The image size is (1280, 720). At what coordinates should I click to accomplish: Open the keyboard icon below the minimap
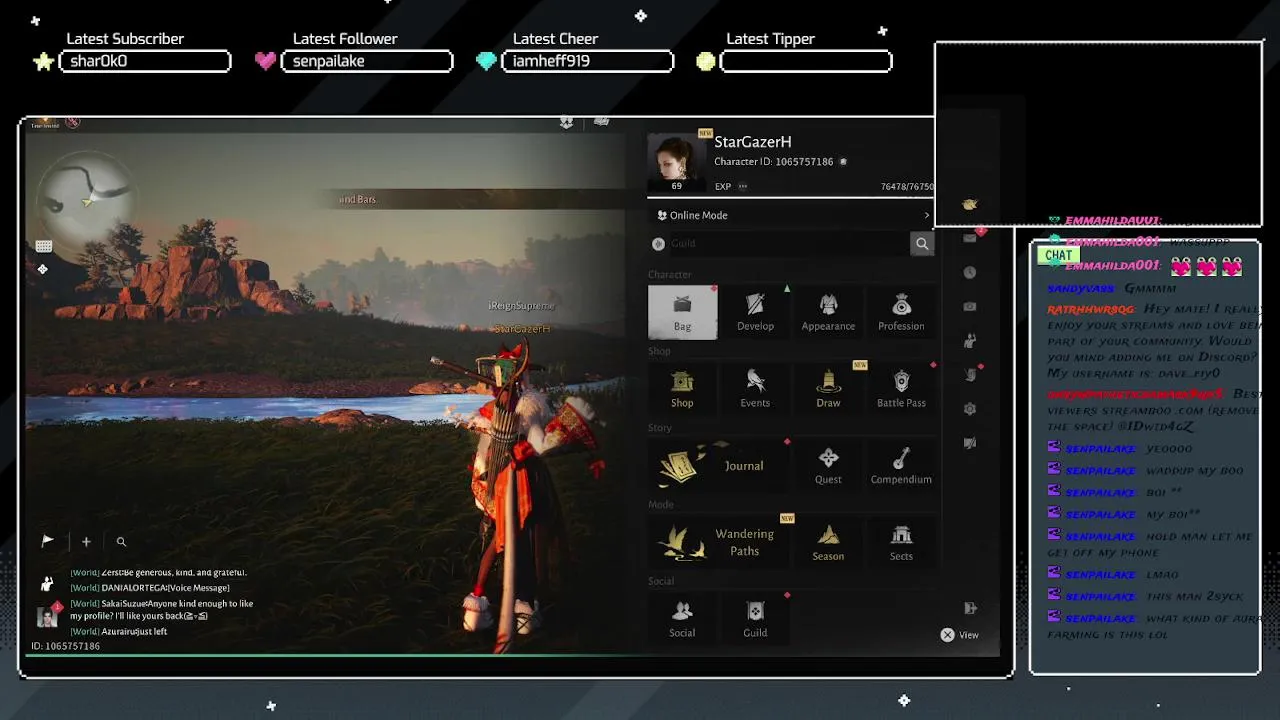coord(43,246)
